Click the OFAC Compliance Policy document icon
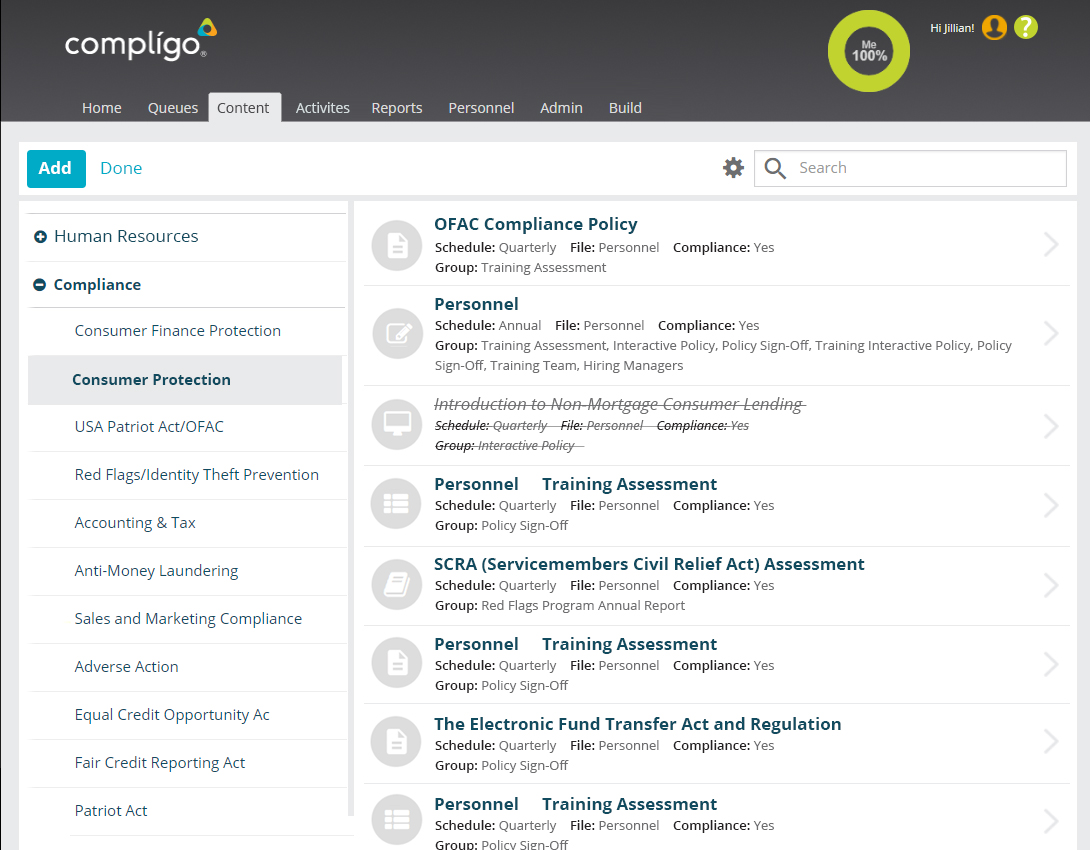This screenshot has width=1090, height=850. click(x=397, y=245)
